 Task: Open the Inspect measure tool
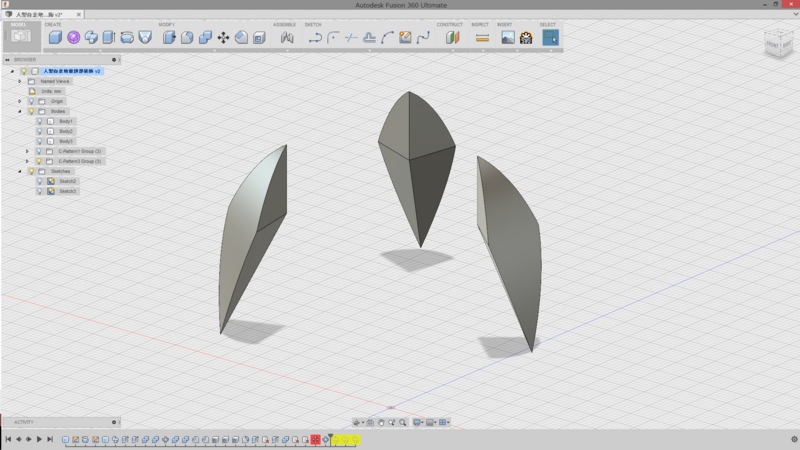[x=482, y=38]
